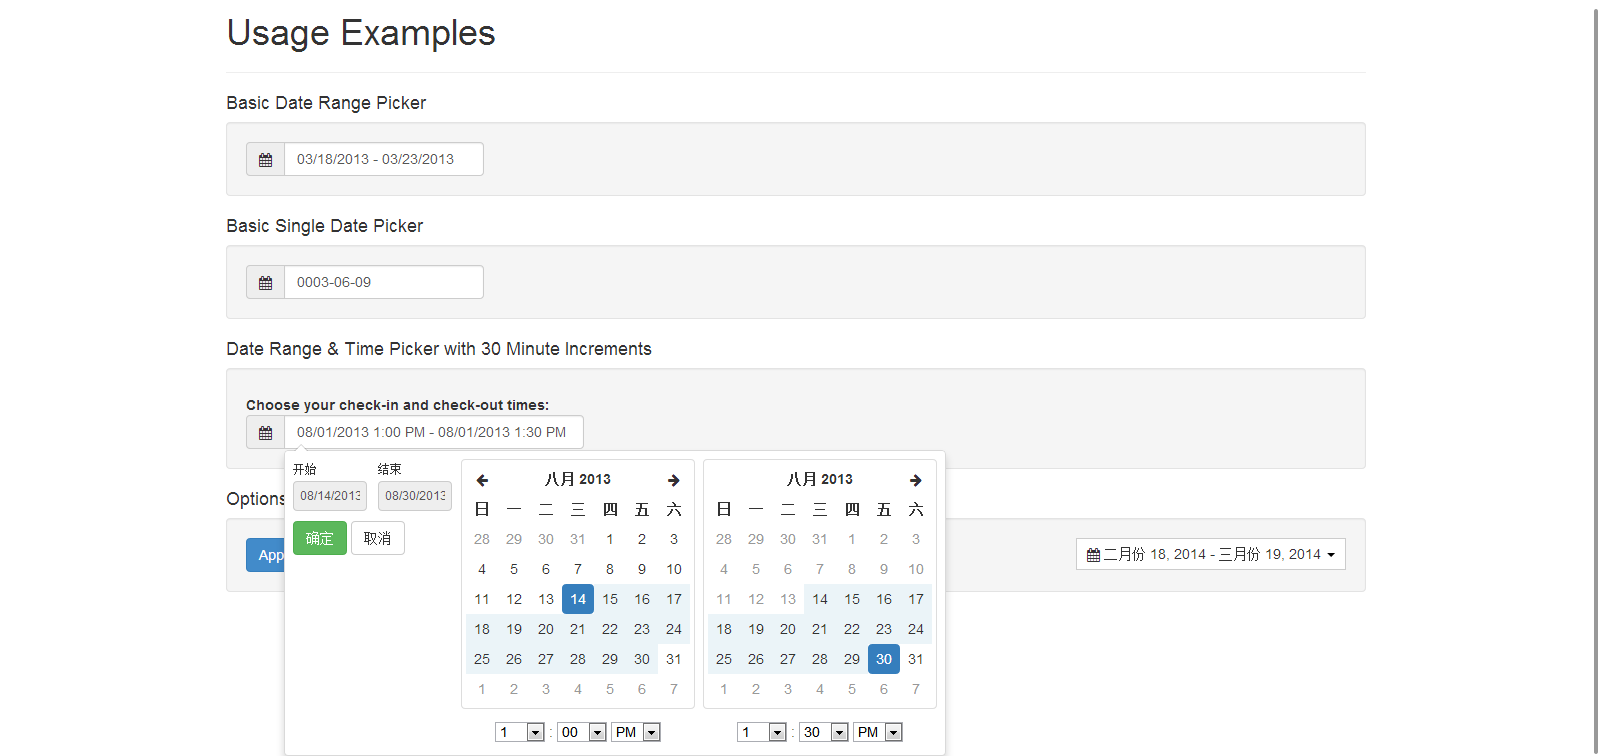Click the 08/01/2013 1:00 PM range input
The height and width of the screenshot is (756, 1600).
434,432
